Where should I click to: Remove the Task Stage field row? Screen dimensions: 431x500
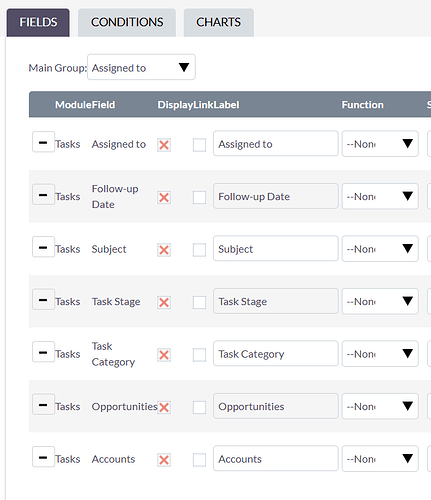coord(43,300)
